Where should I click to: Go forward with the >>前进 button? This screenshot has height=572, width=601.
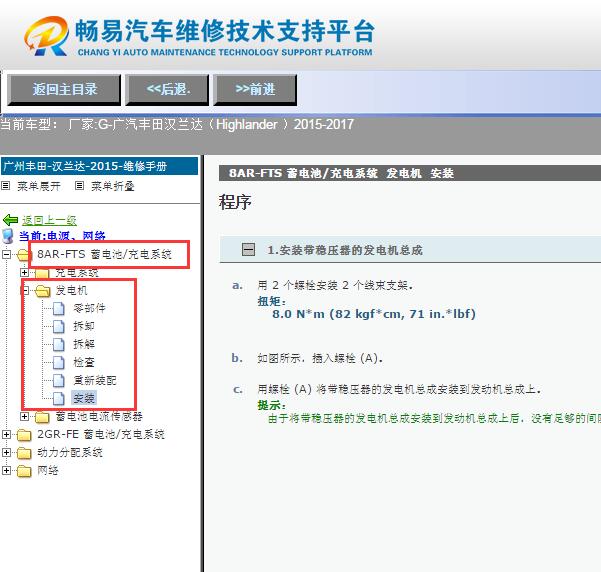255,90
